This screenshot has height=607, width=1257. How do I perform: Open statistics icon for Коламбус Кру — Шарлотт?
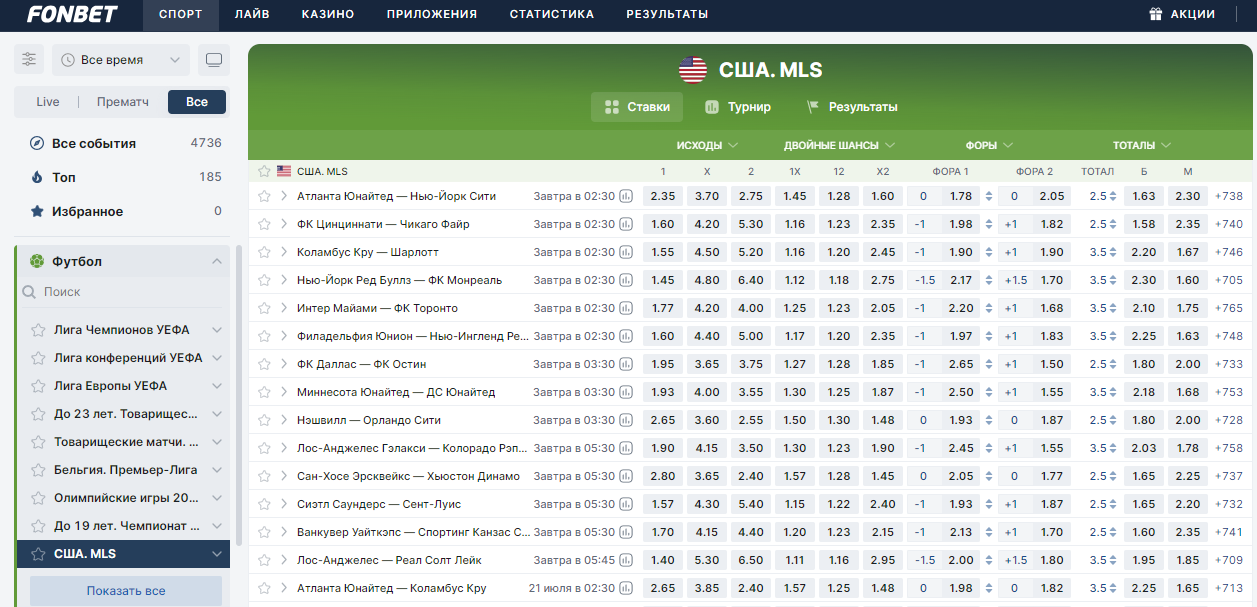tap(626, 252)
